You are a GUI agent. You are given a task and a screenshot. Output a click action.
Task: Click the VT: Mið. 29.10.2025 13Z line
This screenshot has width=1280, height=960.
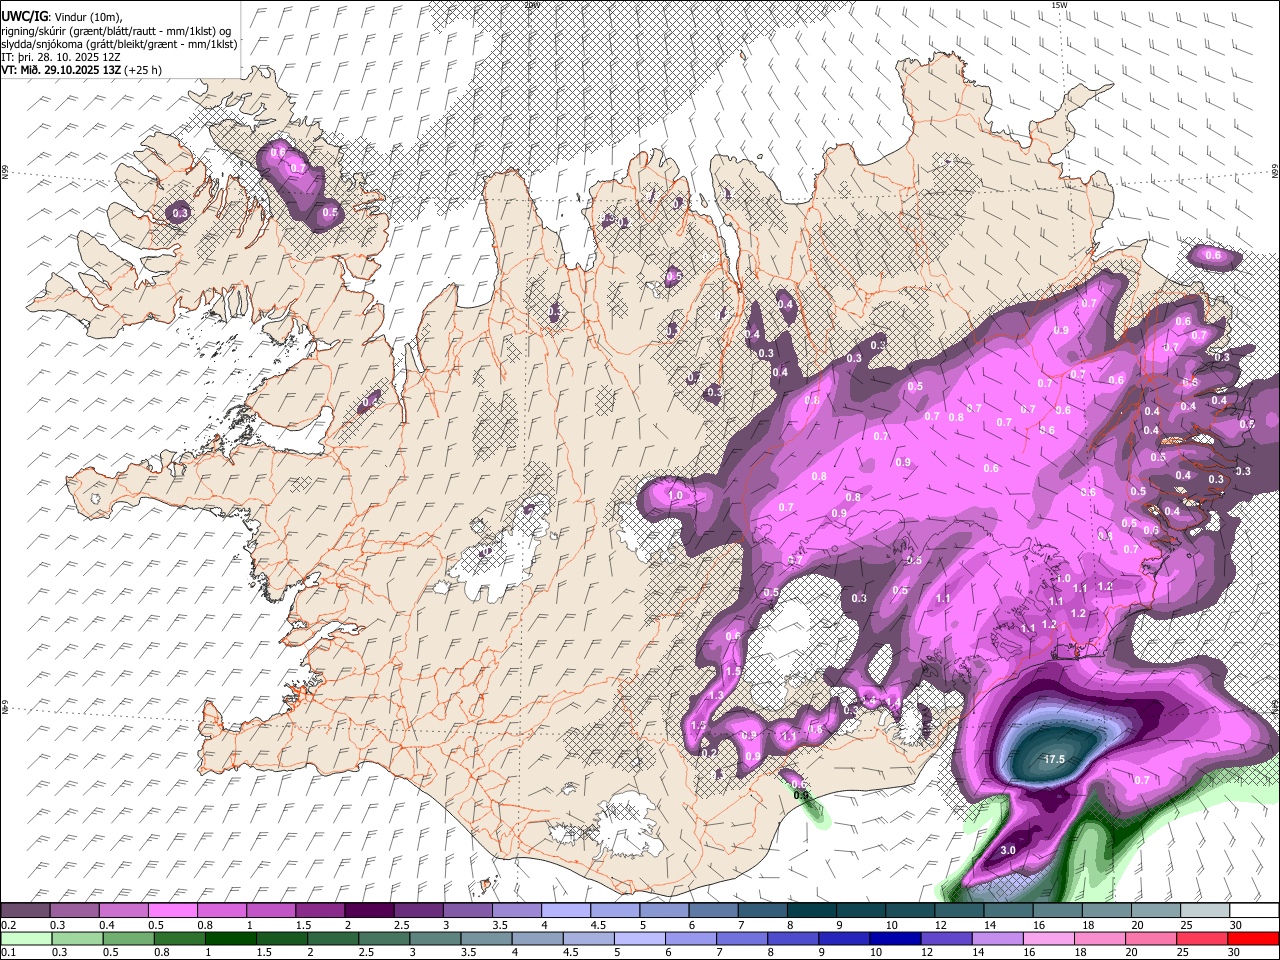click(x=61, y=70)
